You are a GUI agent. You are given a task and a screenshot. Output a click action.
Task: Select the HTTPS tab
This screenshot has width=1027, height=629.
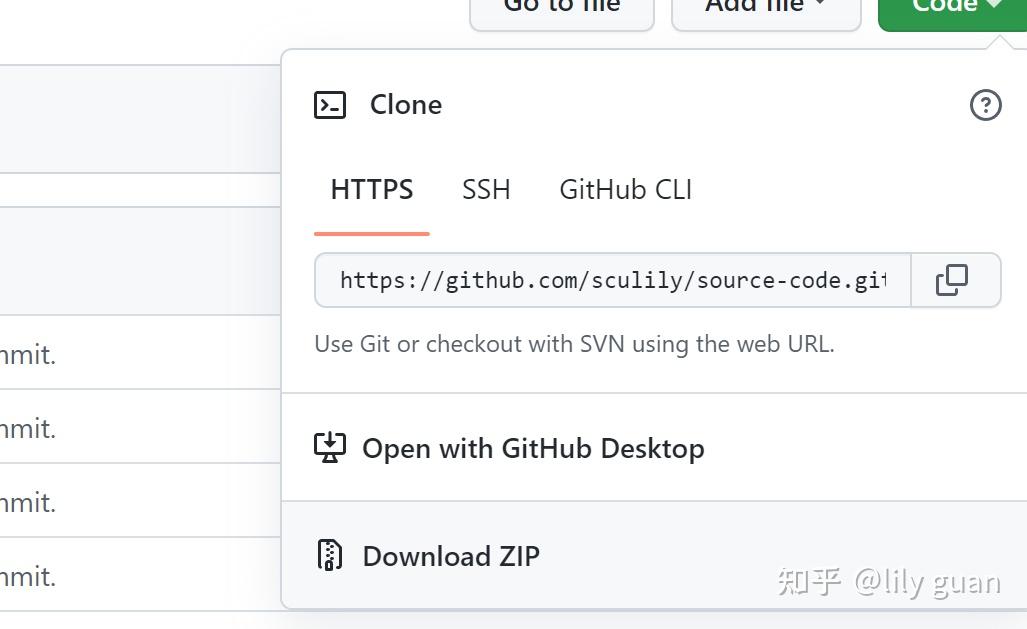click(371, 189)
